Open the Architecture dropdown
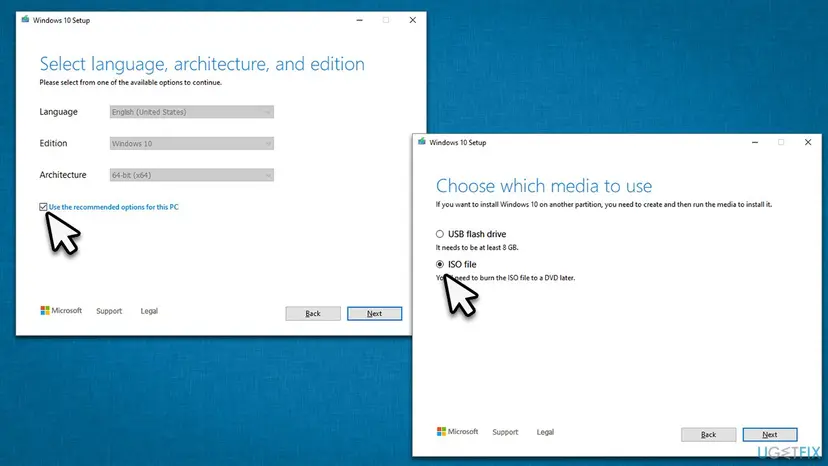 pyautogui.click(x=192, y=175)
